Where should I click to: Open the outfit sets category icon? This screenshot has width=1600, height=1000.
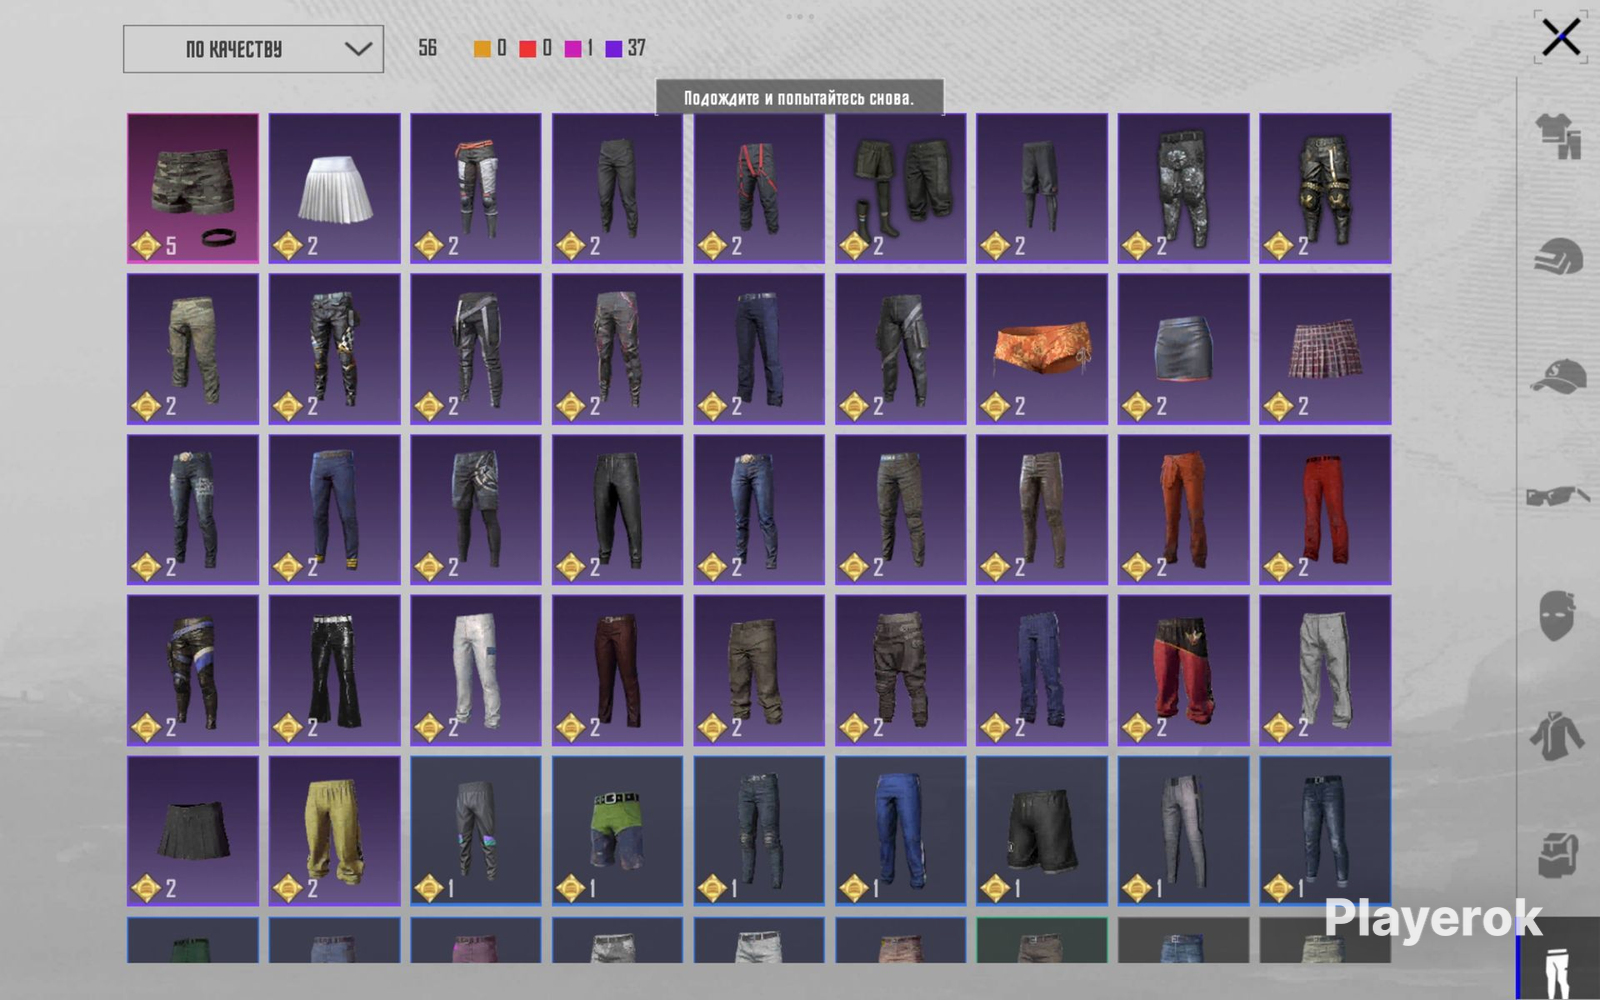click(1558, 135)
